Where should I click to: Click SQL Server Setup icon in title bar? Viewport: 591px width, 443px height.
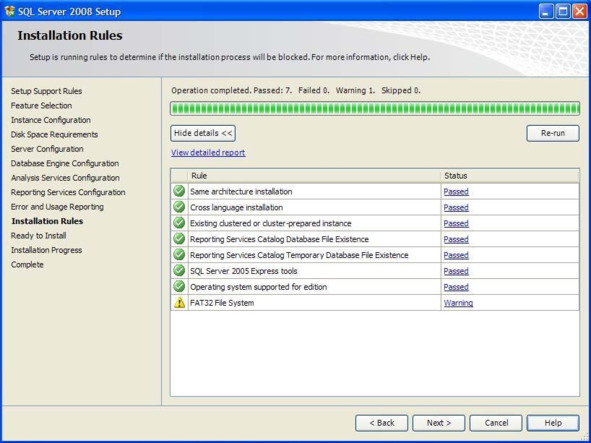tap(9, 11)
